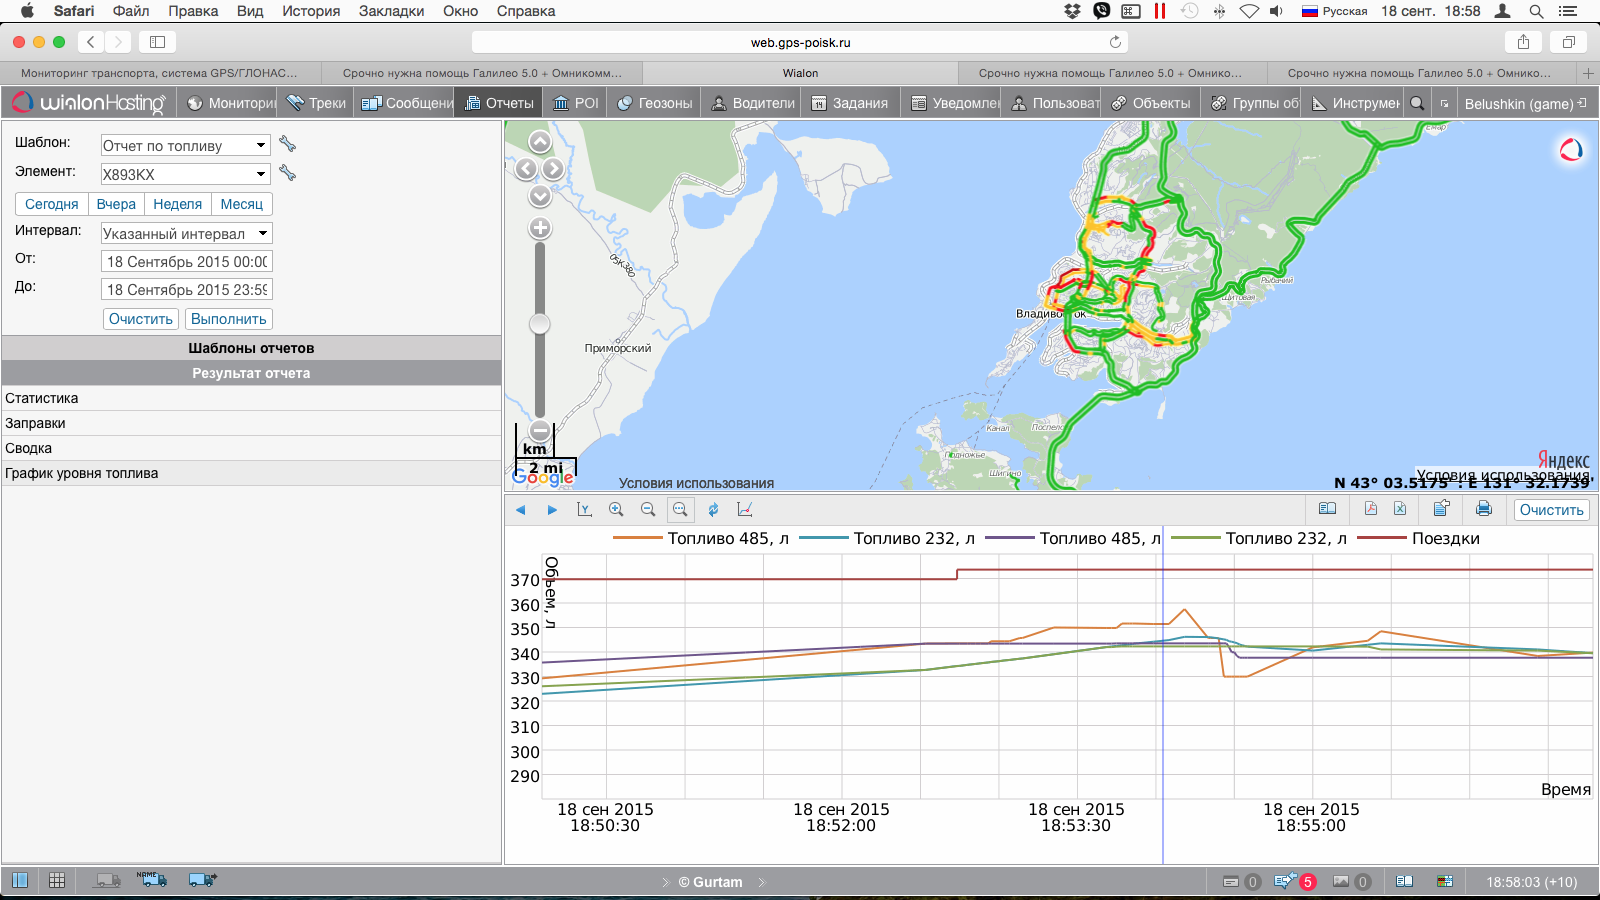
Task: Click the map zoom slider handle
Action: (540, 324)
